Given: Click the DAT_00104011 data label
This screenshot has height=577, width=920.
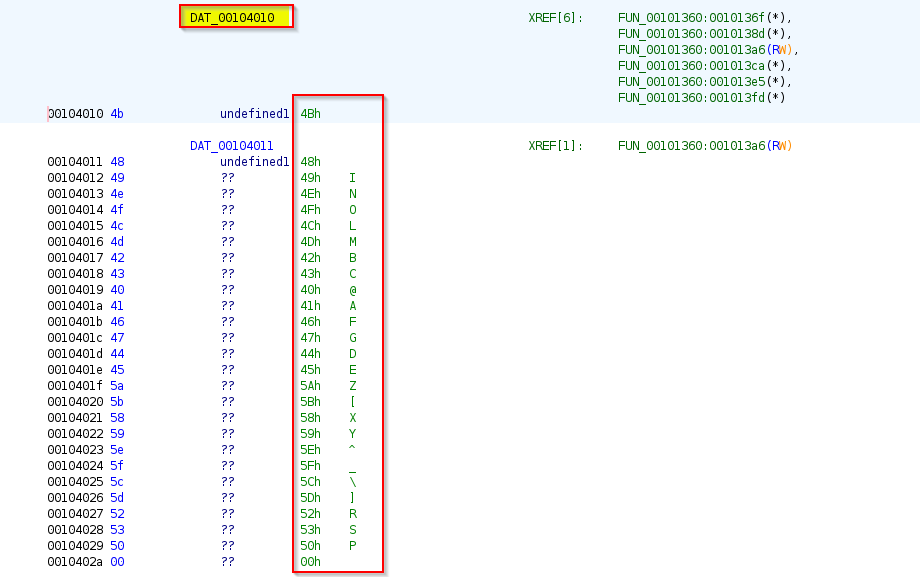Looking at the screenshot, I should (x=231, y=146).
